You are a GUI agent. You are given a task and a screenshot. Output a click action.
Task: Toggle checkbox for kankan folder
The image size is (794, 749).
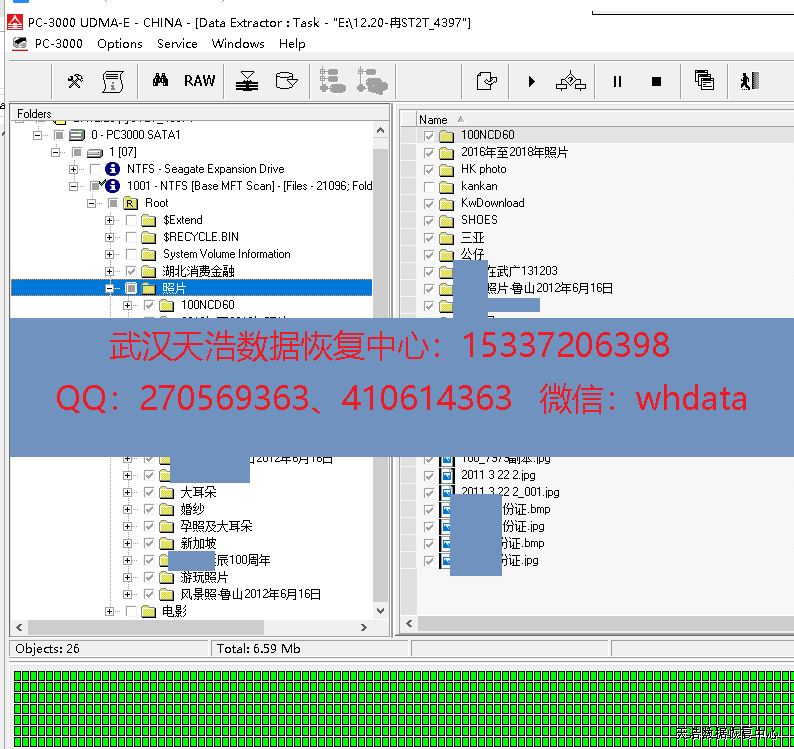pos(429,186)
